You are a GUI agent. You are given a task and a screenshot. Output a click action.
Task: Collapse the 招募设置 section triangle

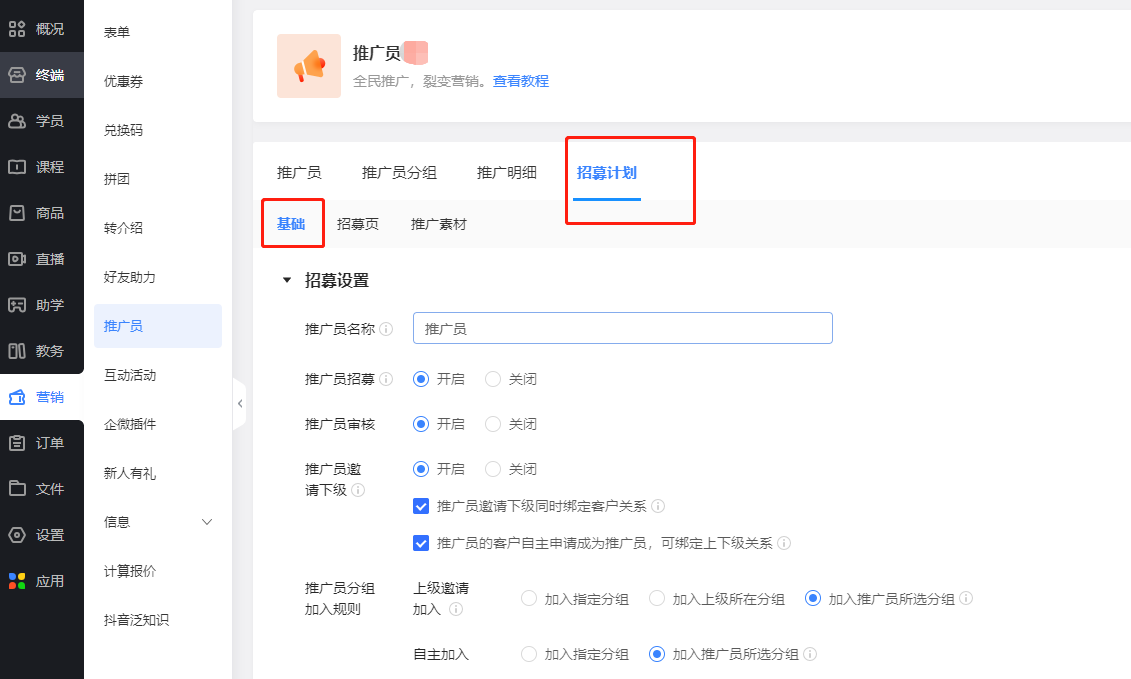[287, 281]
